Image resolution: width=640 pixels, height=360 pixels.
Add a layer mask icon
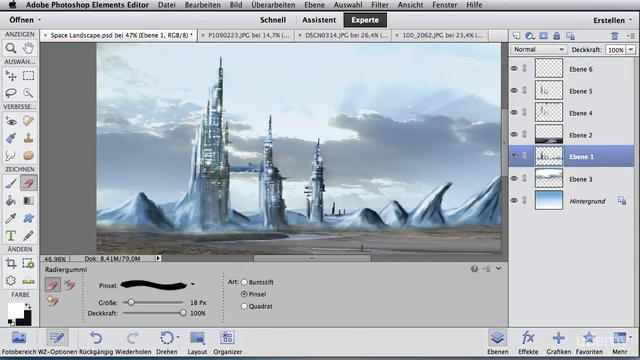[543, 36]
